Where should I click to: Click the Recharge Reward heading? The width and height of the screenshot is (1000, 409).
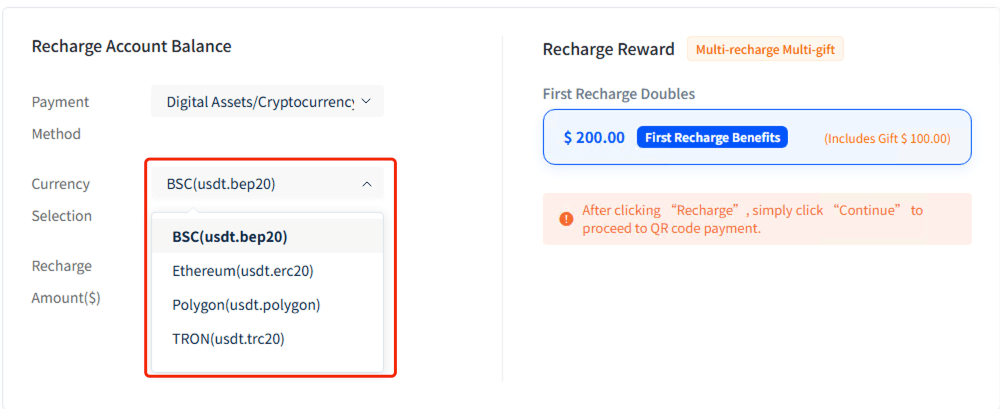pyautogui.click(x=609, y=49)
